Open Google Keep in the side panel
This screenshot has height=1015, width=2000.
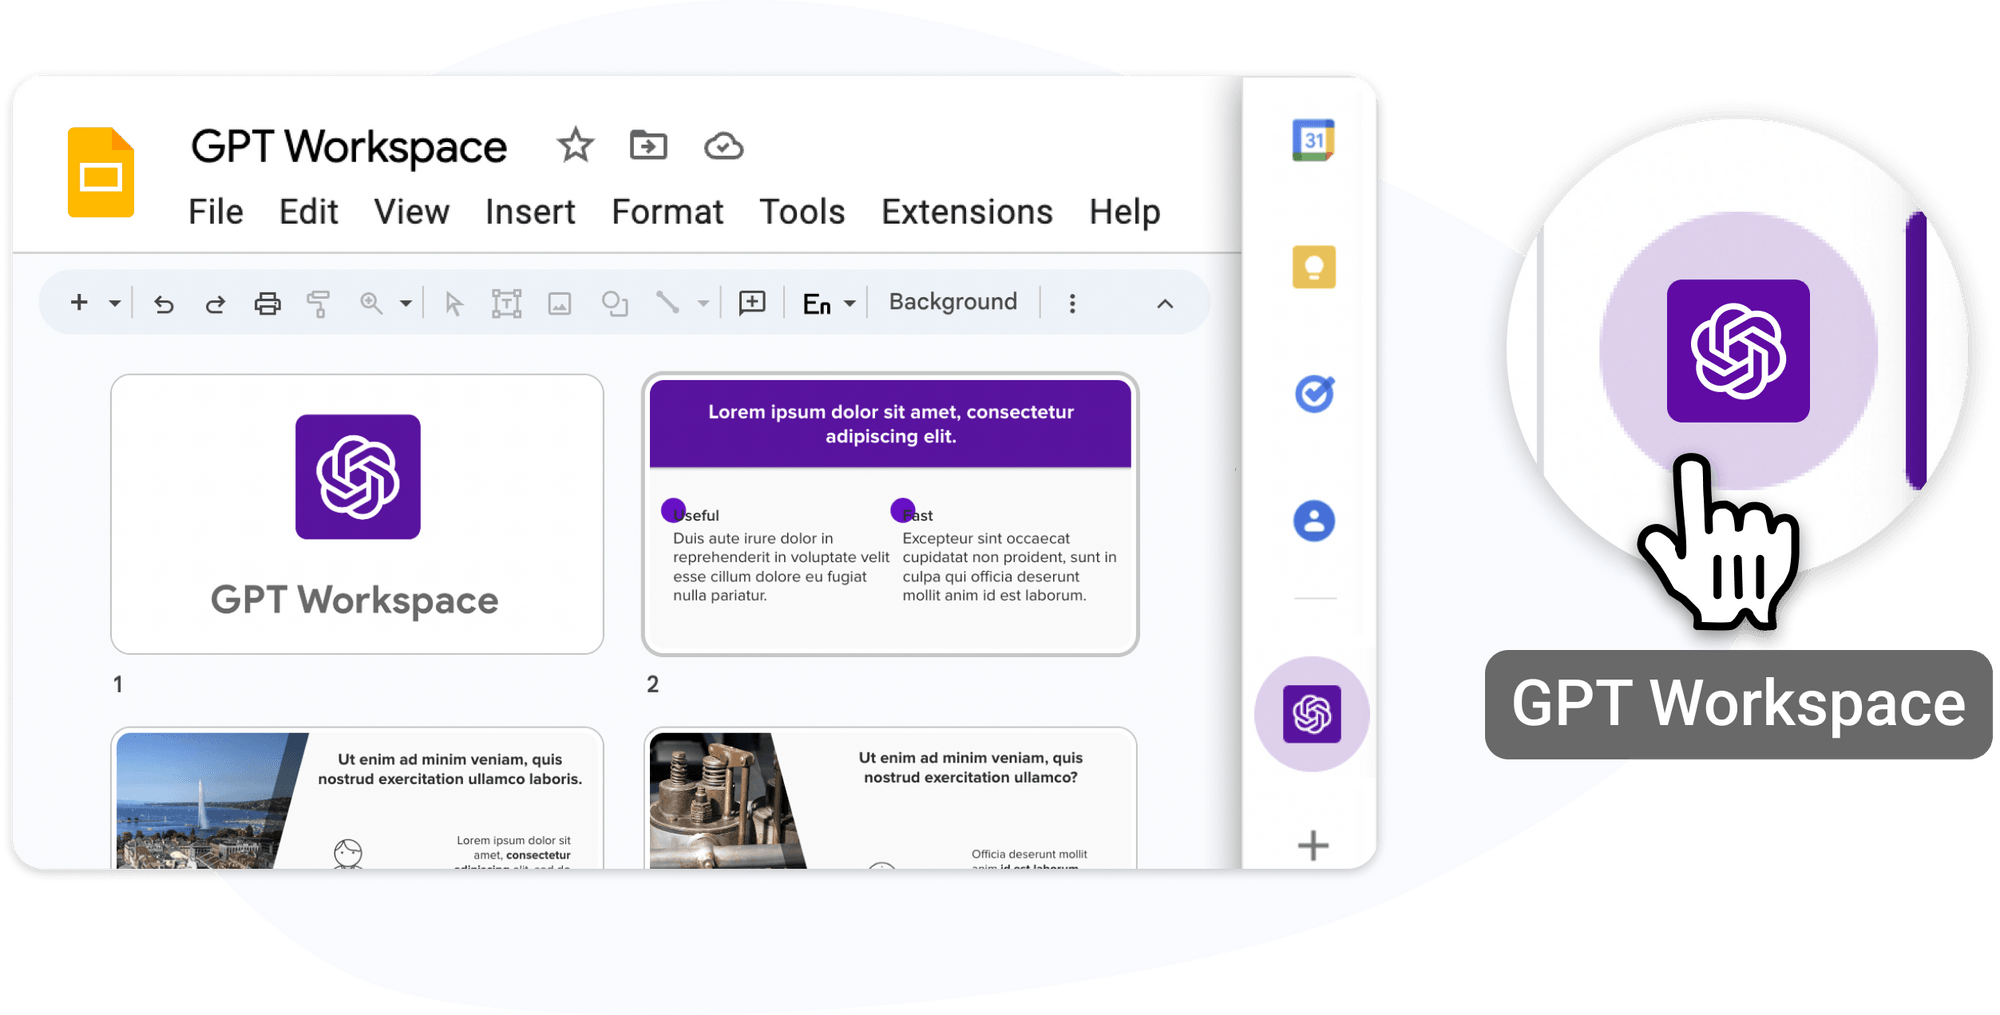1314,267
